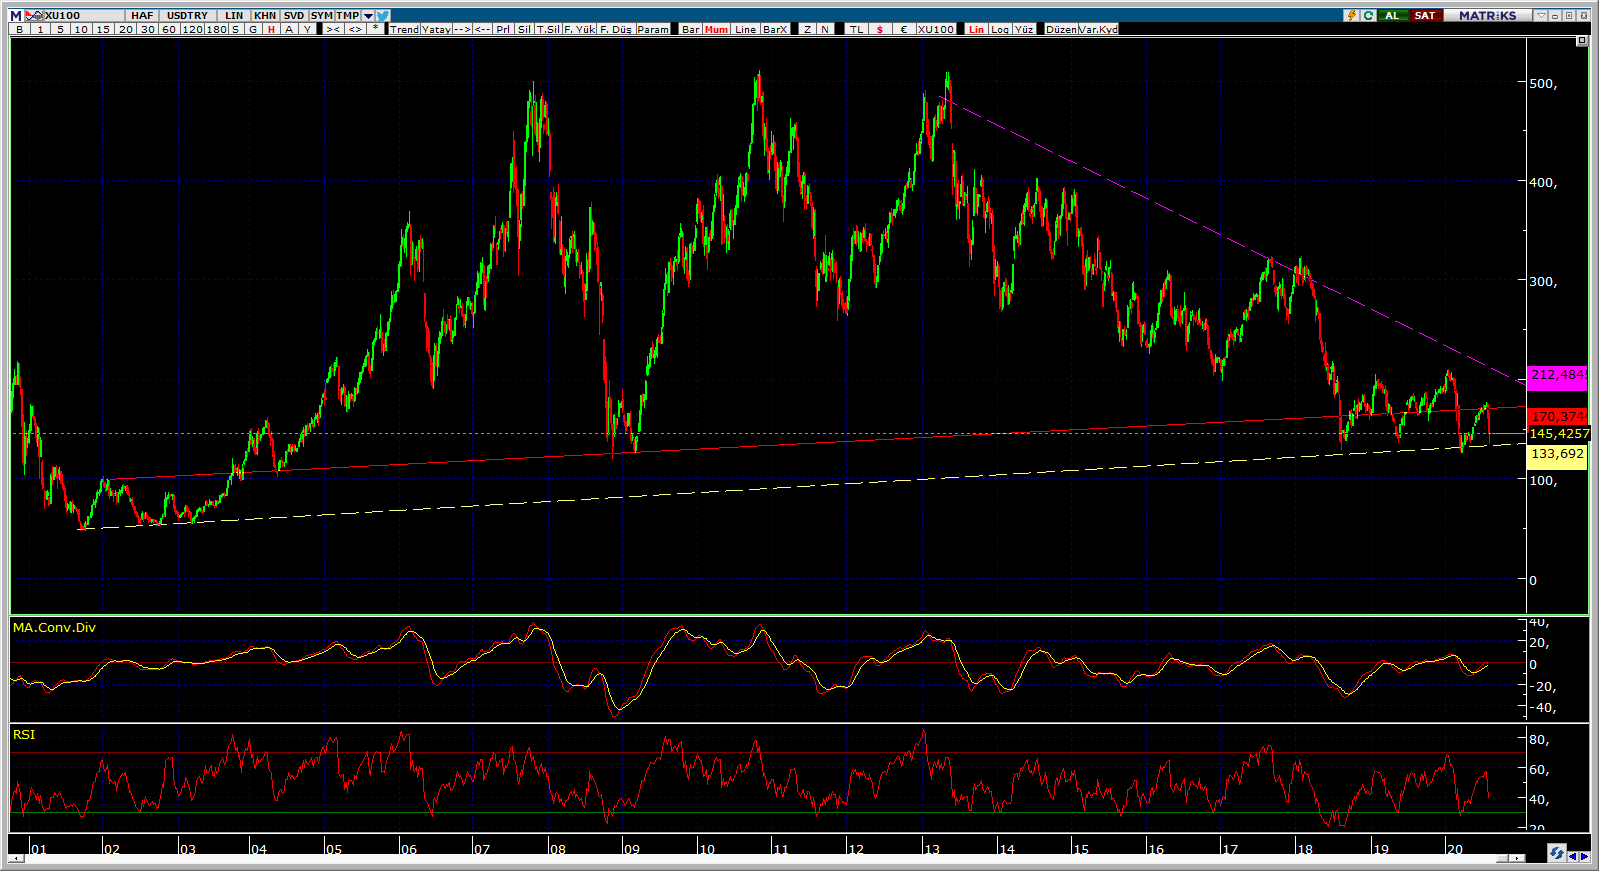Open the Param menu
This screenshot has height=871, width=1599.
(x=653, y=29)
